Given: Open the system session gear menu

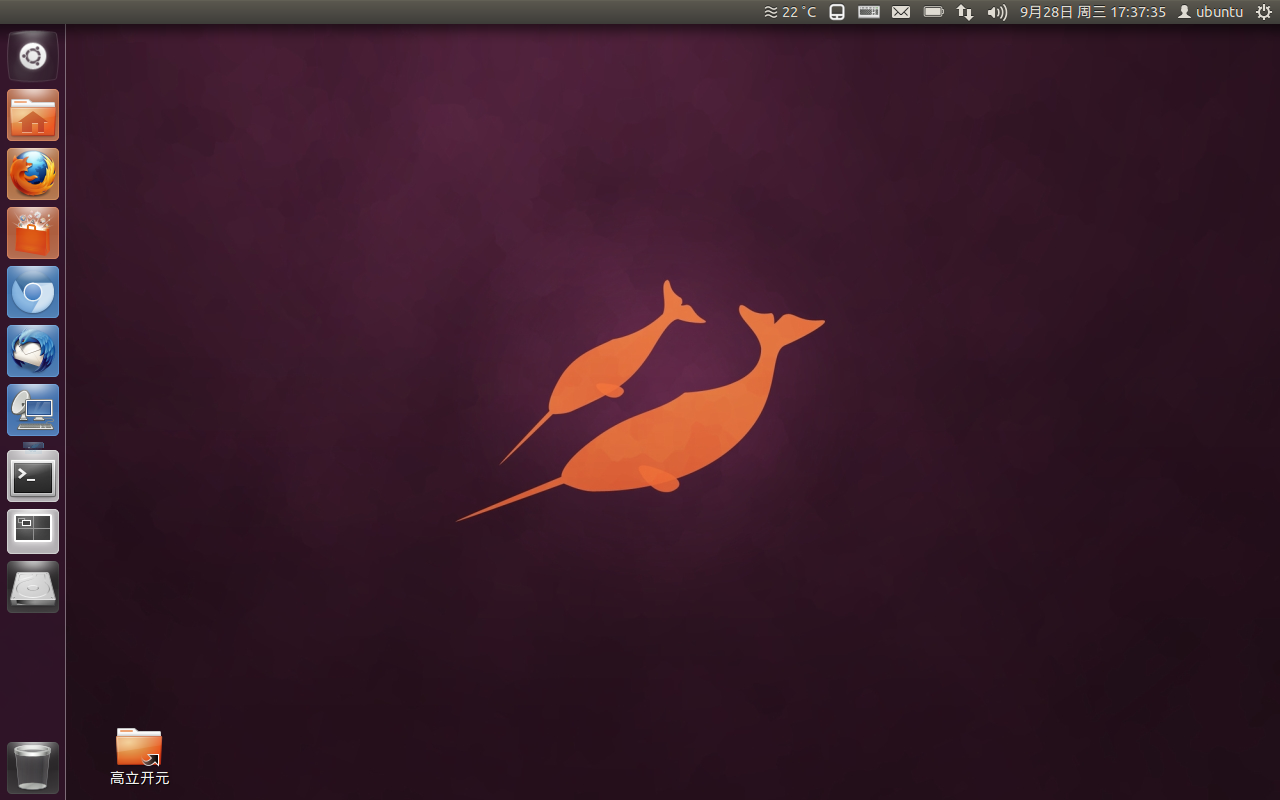Looking at the screenshot, I should [x=1264, y=12].
